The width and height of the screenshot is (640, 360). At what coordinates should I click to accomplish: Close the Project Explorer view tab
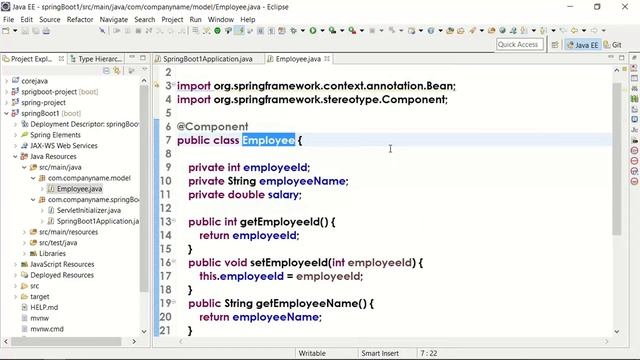[x=61, y=59]
